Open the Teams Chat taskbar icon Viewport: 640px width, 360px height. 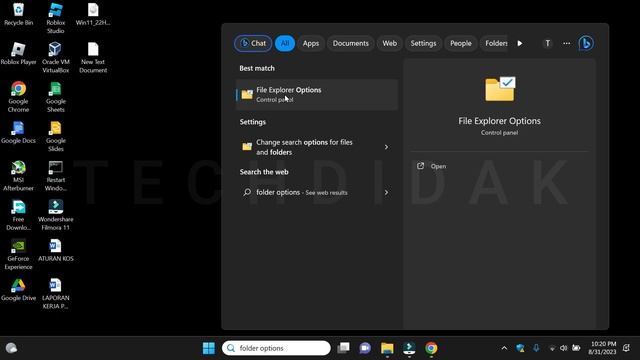[x=365, y=348]
